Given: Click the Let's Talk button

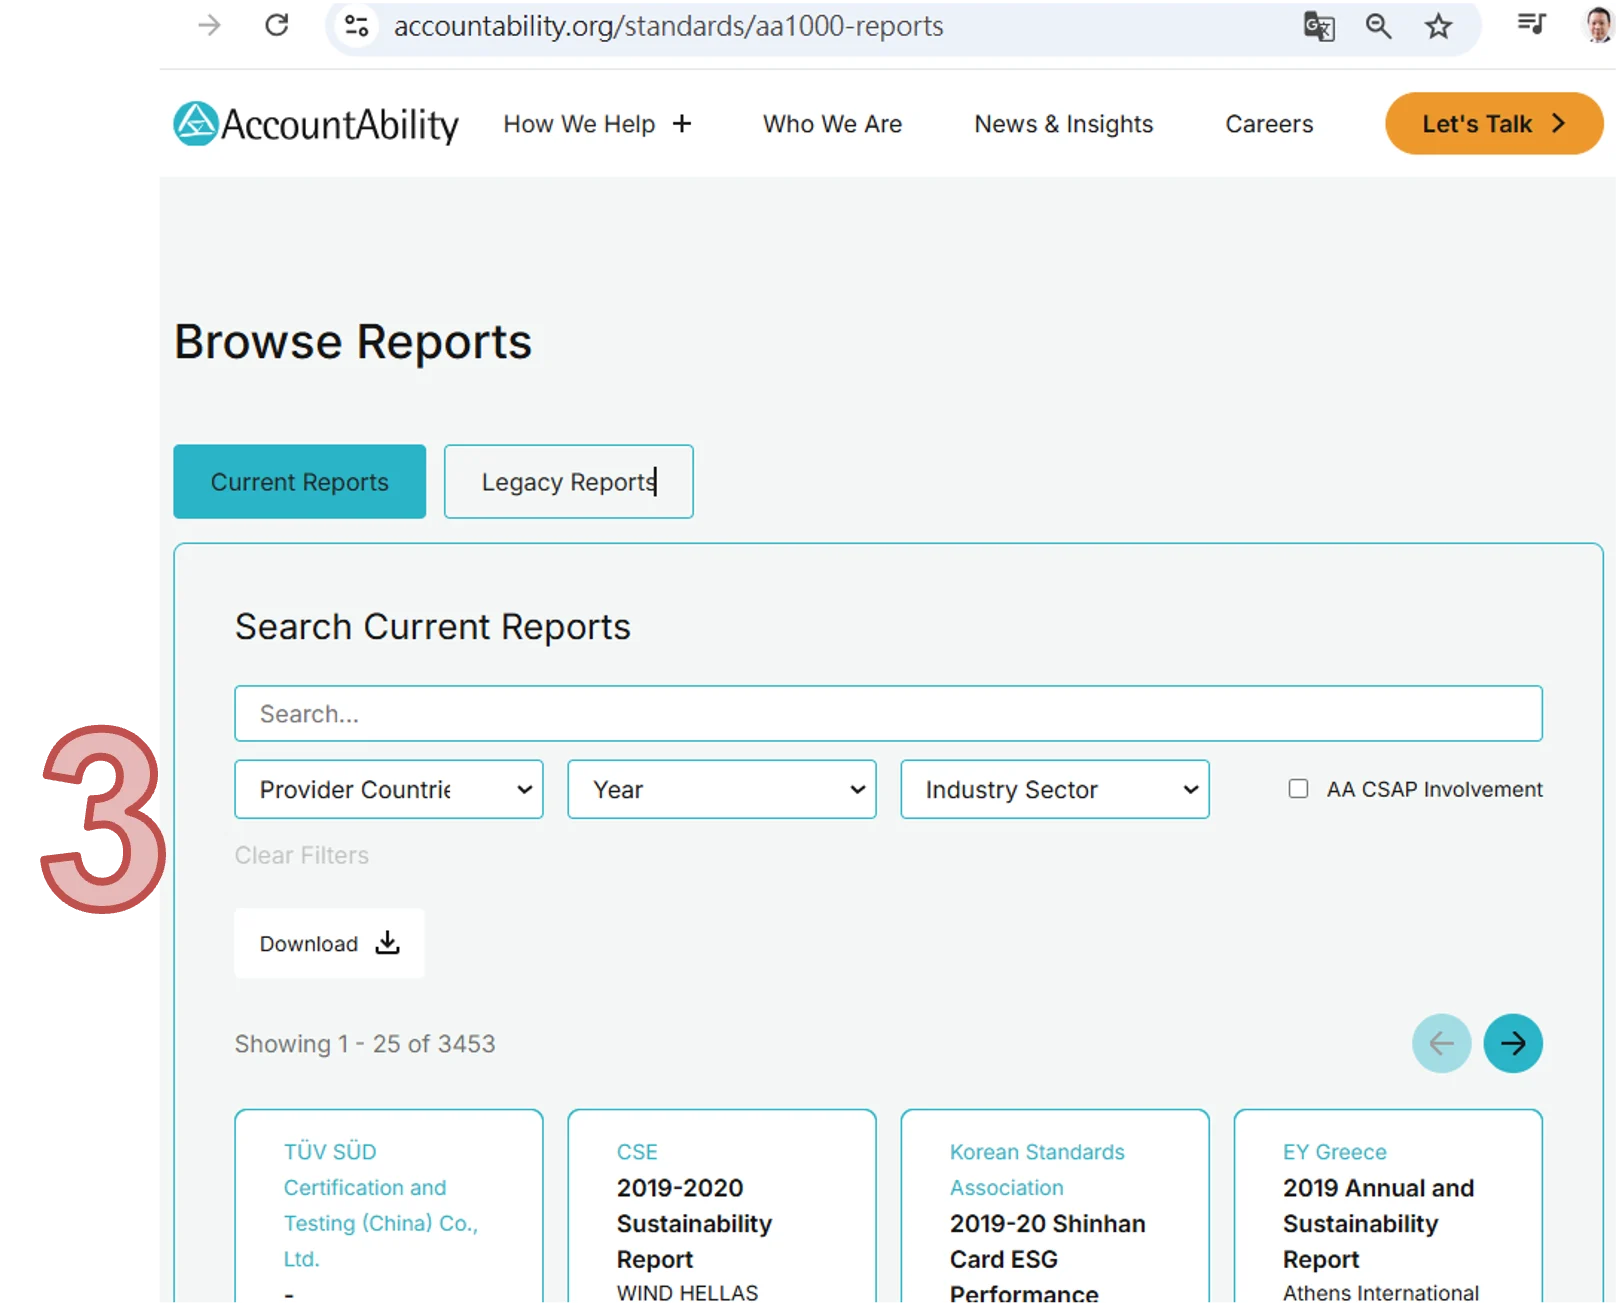Looking at the screenshot, I should (x=1494, y=123).
